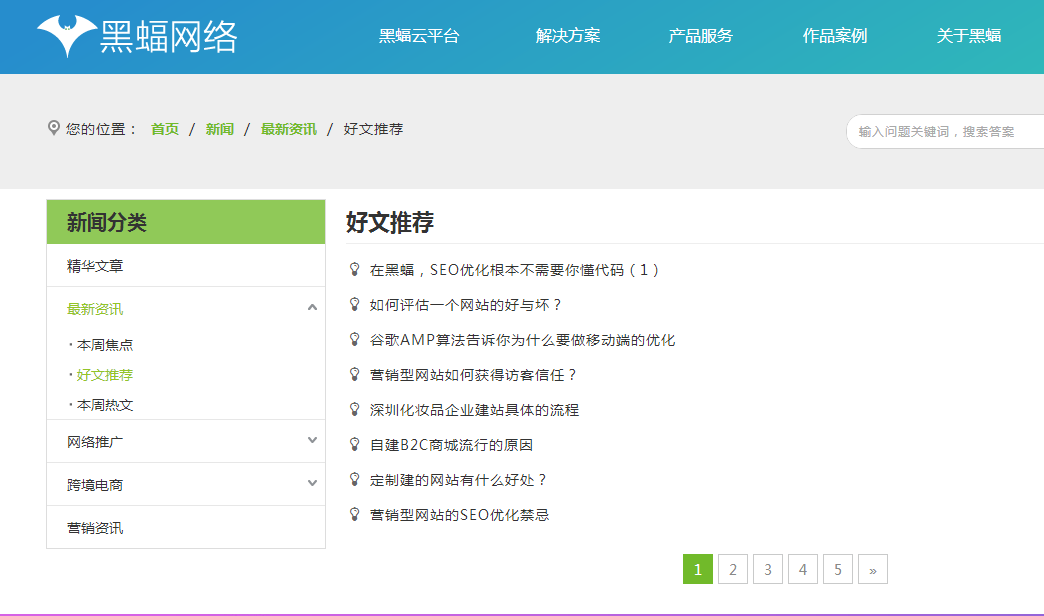Collapse the 最新资讯 category list

click(x=310, y=309)
